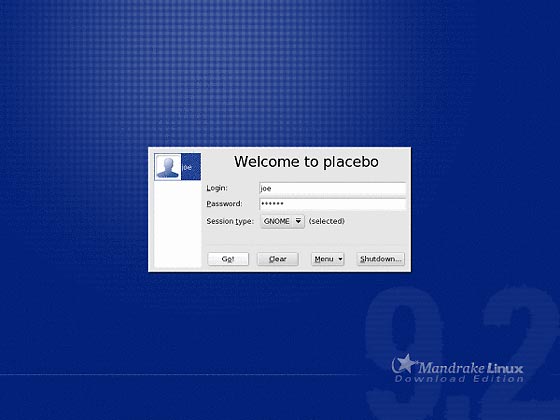This screenshot has height=420, width=560.
Task: Click the Shutdown... button
Action: pyautogui.click(x=380, y=259)
